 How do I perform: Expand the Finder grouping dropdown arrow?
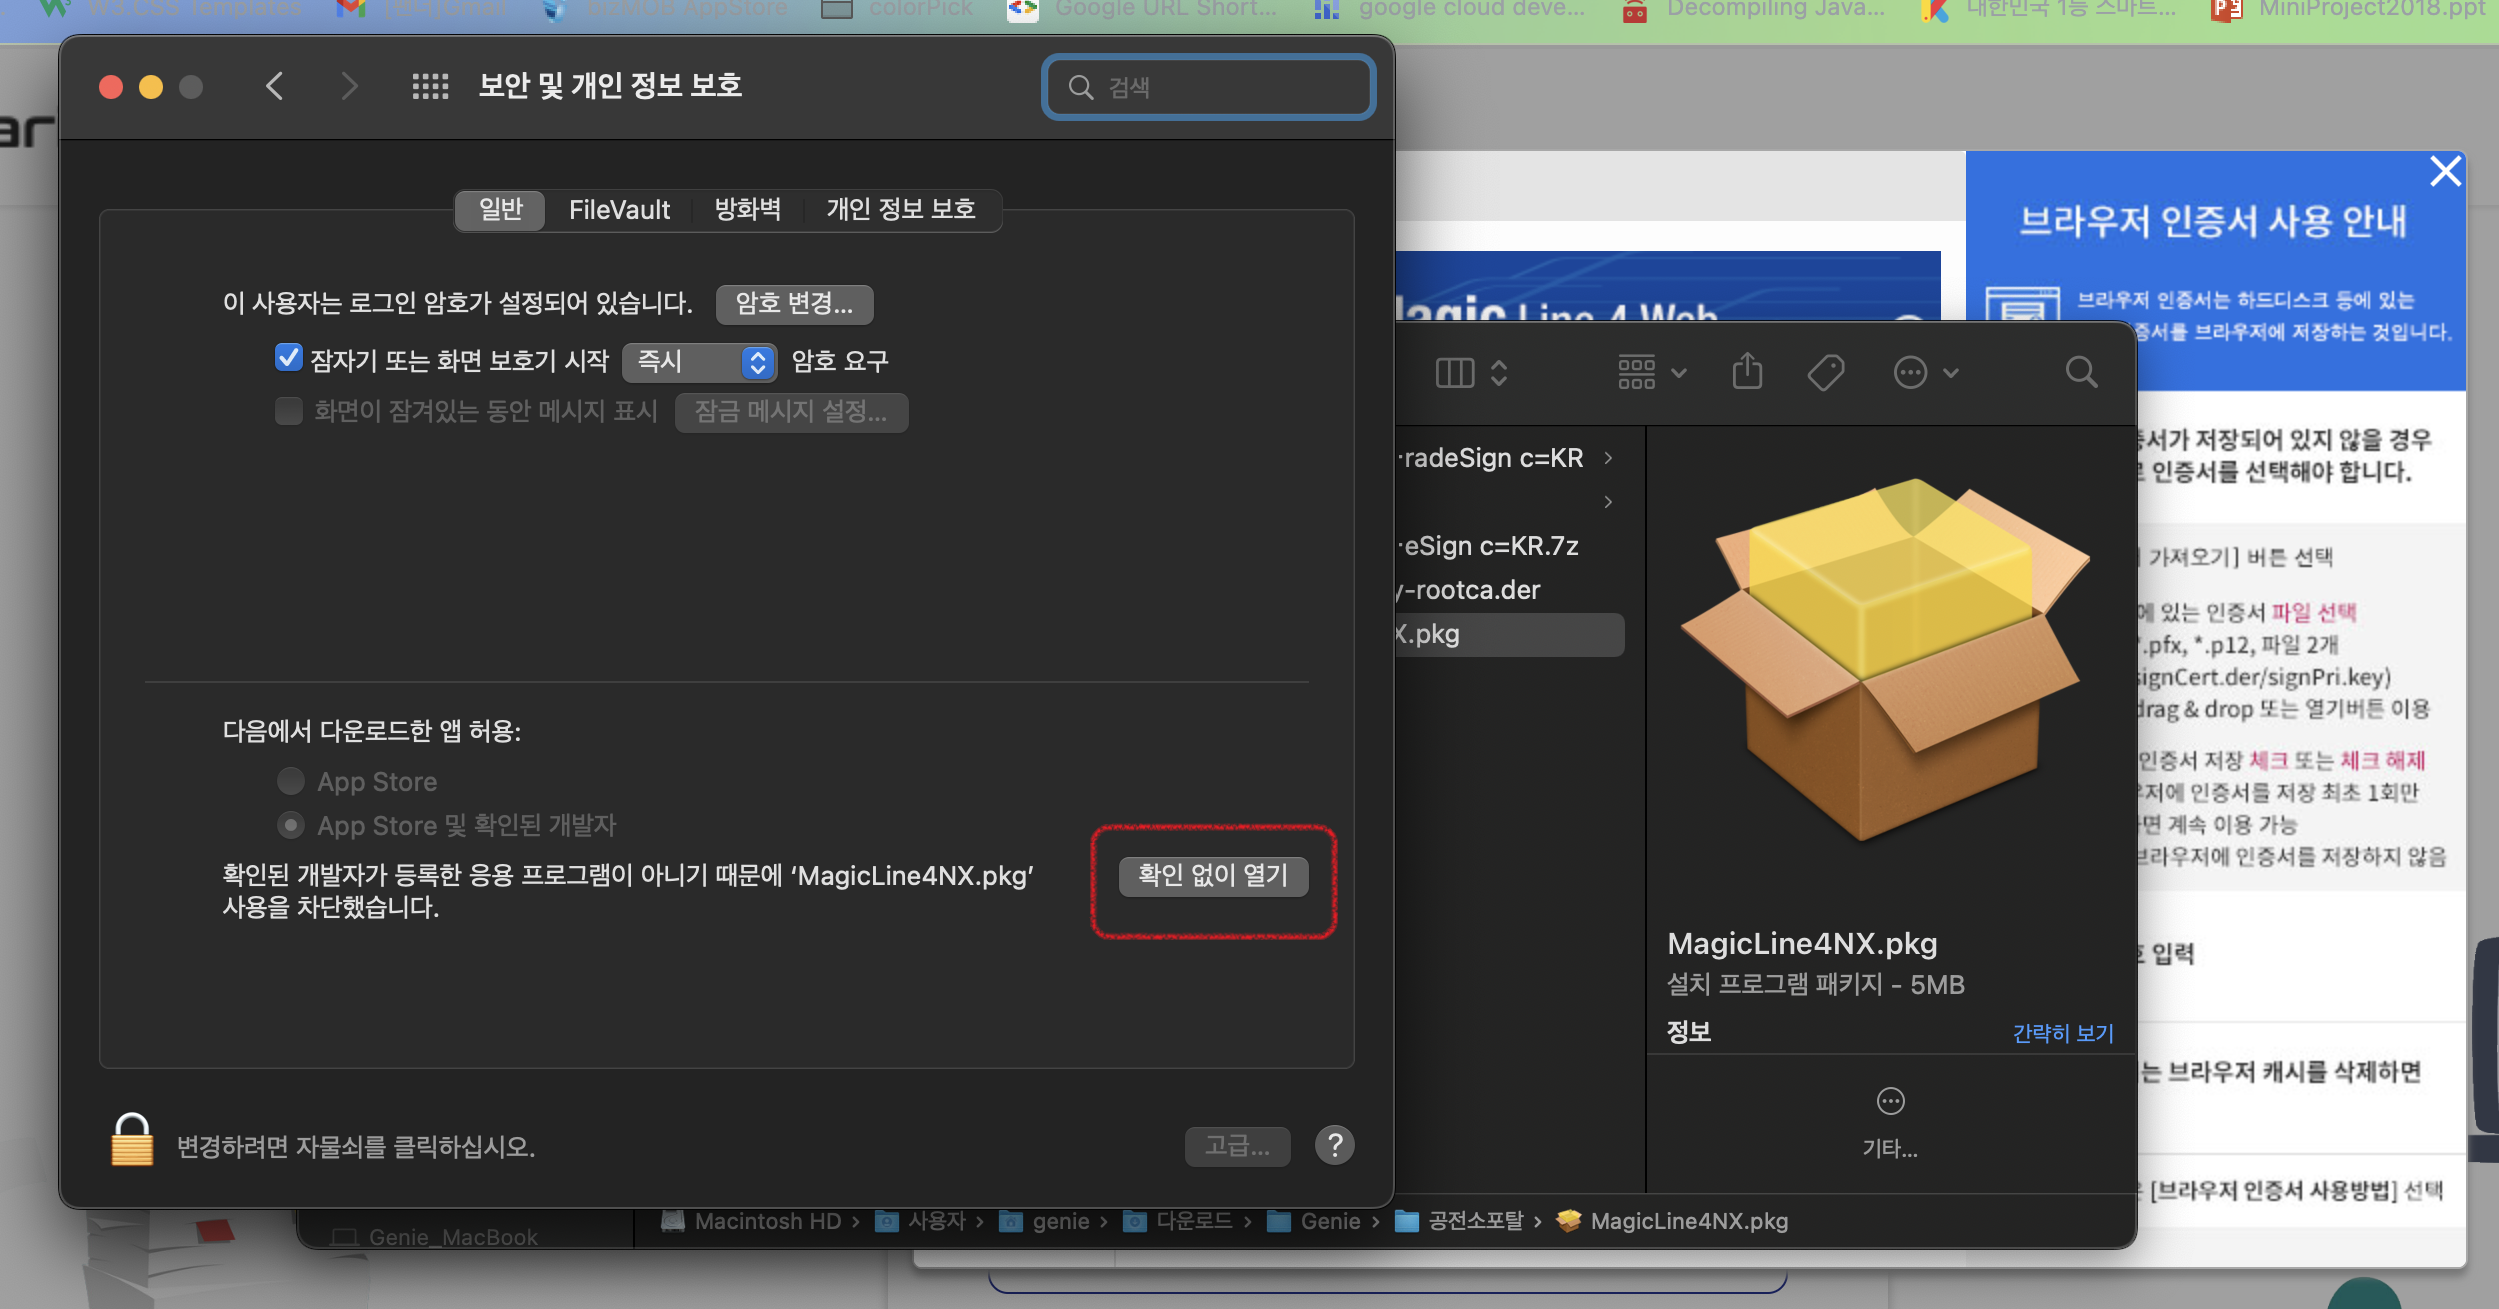1679,373
